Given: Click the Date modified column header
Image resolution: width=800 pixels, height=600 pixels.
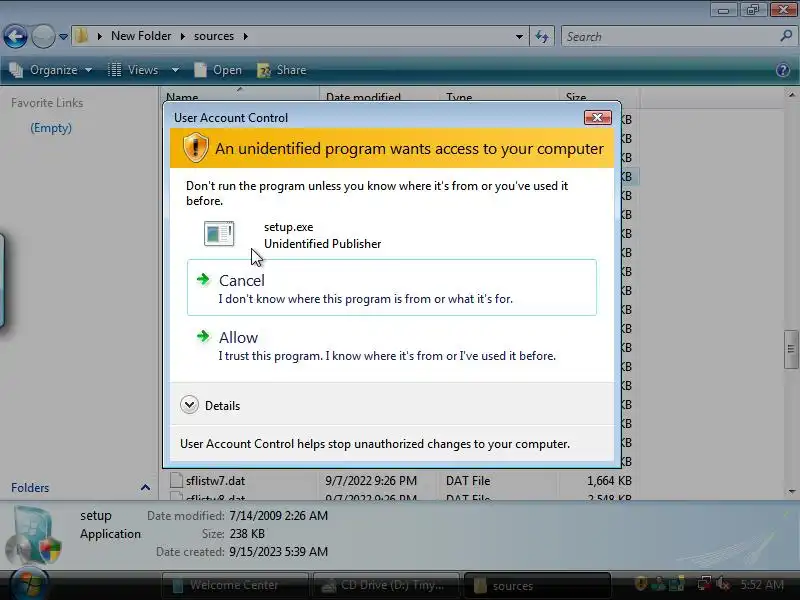Looking at the screenshot, I should [379, 96].
